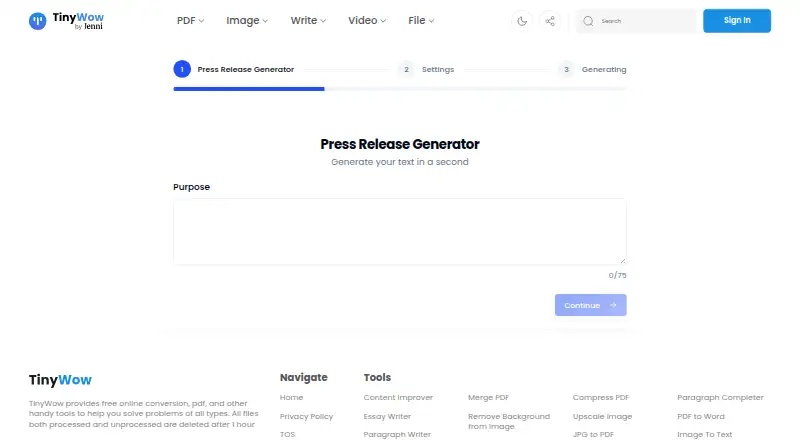Click the blue step progress bar
This screenshot has width=800, height=440.
coord(249,89)
